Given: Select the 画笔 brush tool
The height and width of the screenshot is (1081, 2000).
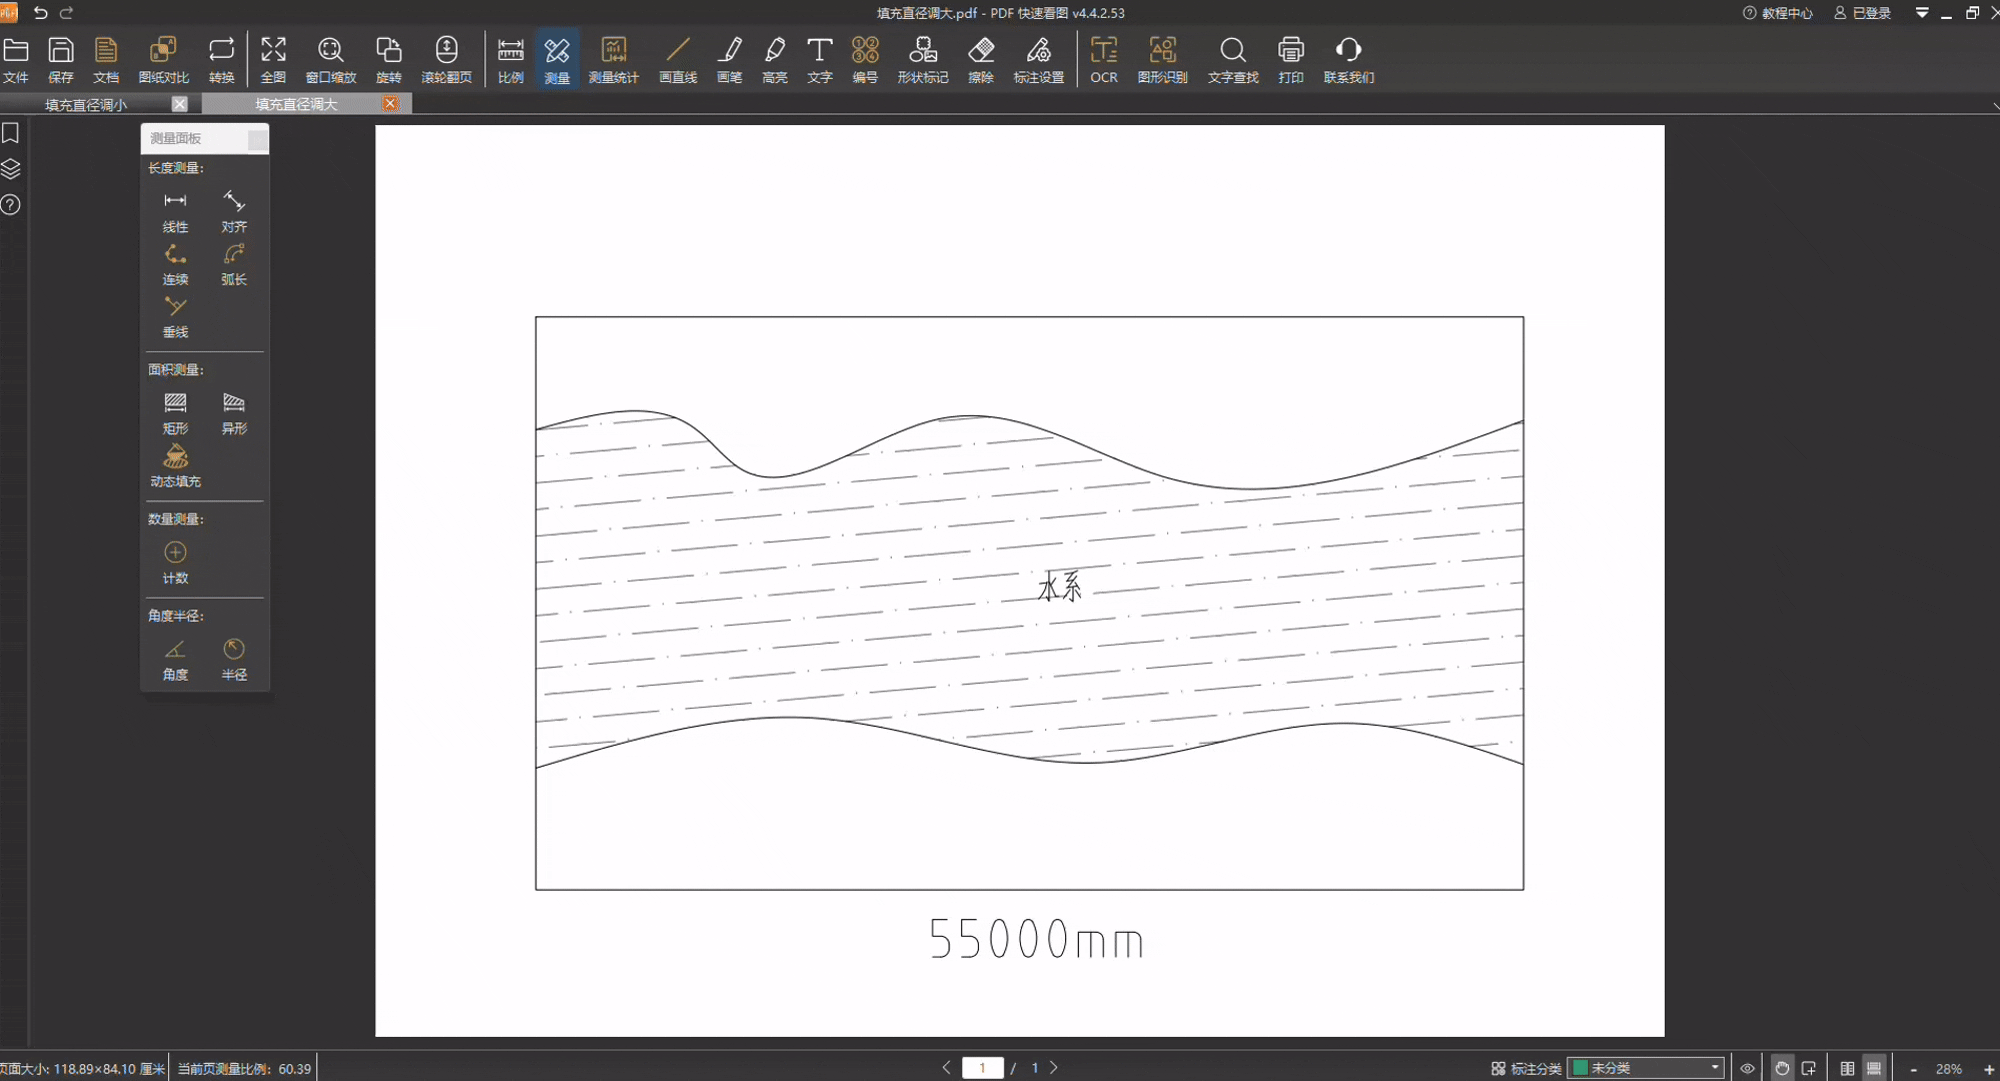Looking at the screenshot, I should pos(730,59).
